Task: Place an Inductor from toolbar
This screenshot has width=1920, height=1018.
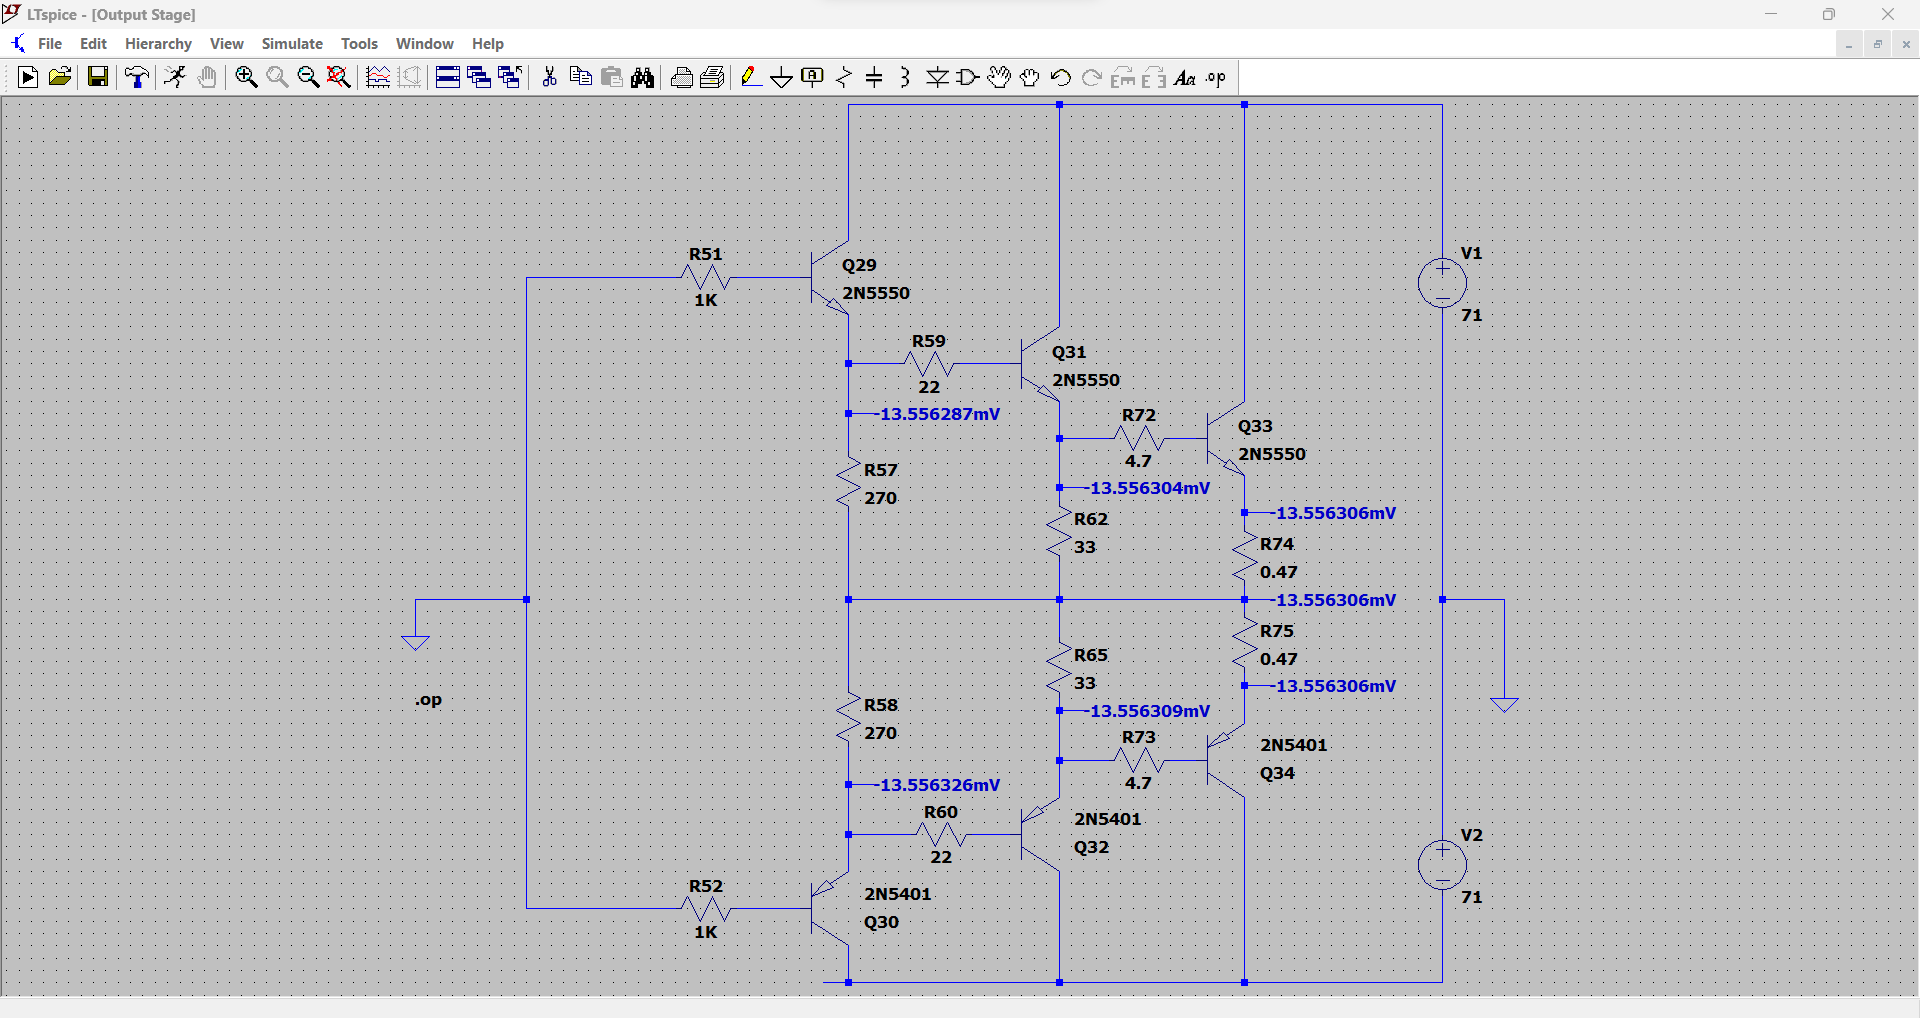Action: (905, 78)
